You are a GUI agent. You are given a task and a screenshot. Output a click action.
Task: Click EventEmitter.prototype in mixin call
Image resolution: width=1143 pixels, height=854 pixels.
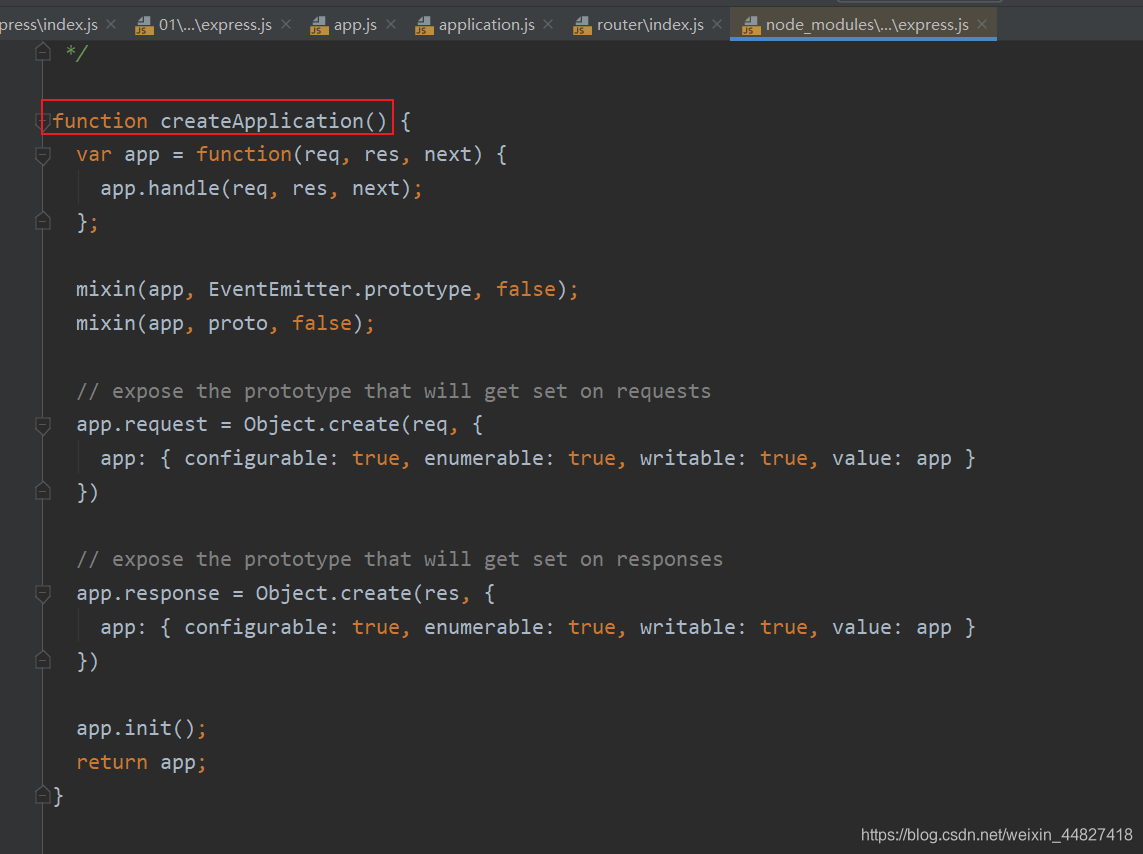(x=340, y=289)
